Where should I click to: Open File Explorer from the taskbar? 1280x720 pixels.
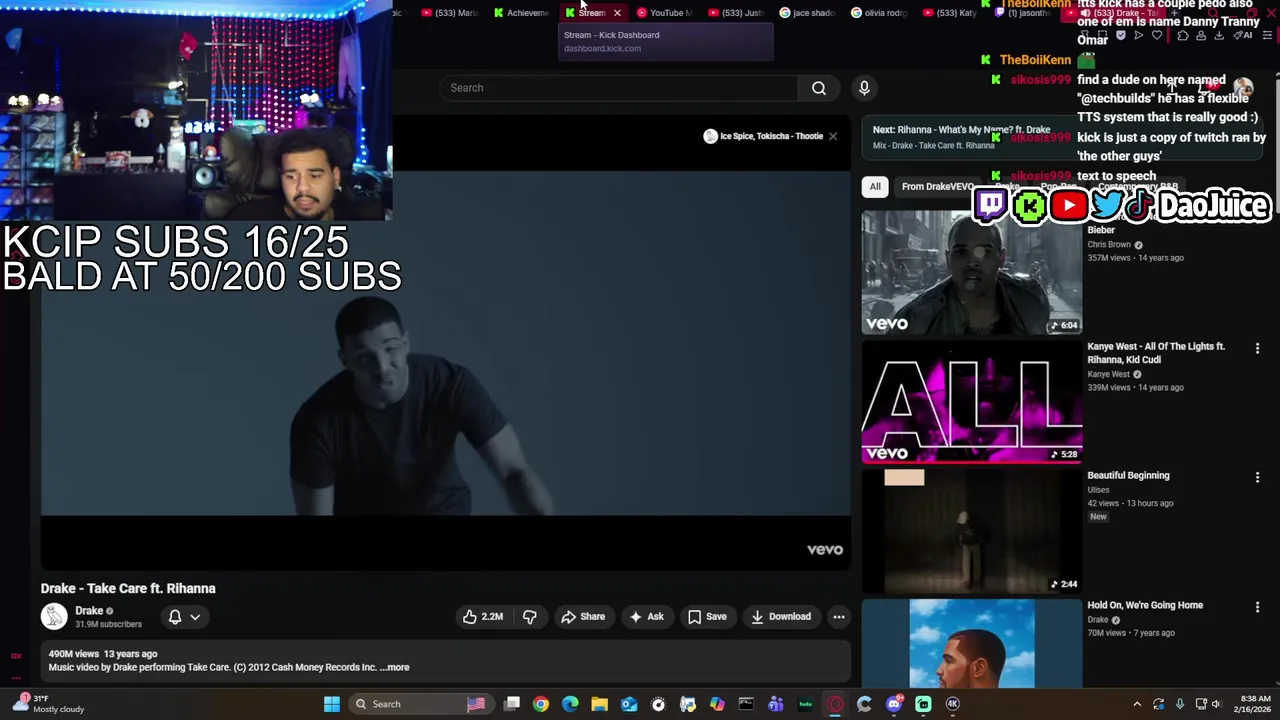599,704
